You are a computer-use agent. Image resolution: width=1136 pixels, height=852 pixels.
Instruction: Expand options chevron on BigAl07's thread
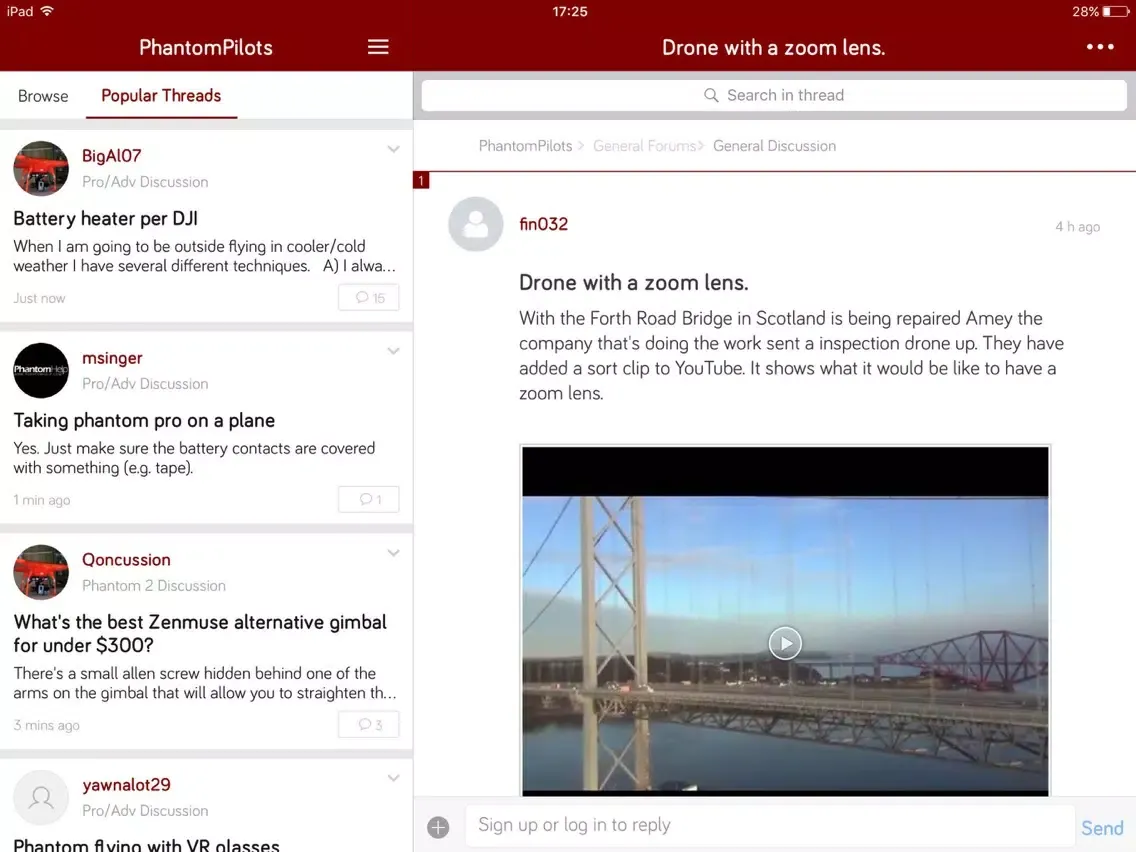pyautogui.click(x=393, y=149)
